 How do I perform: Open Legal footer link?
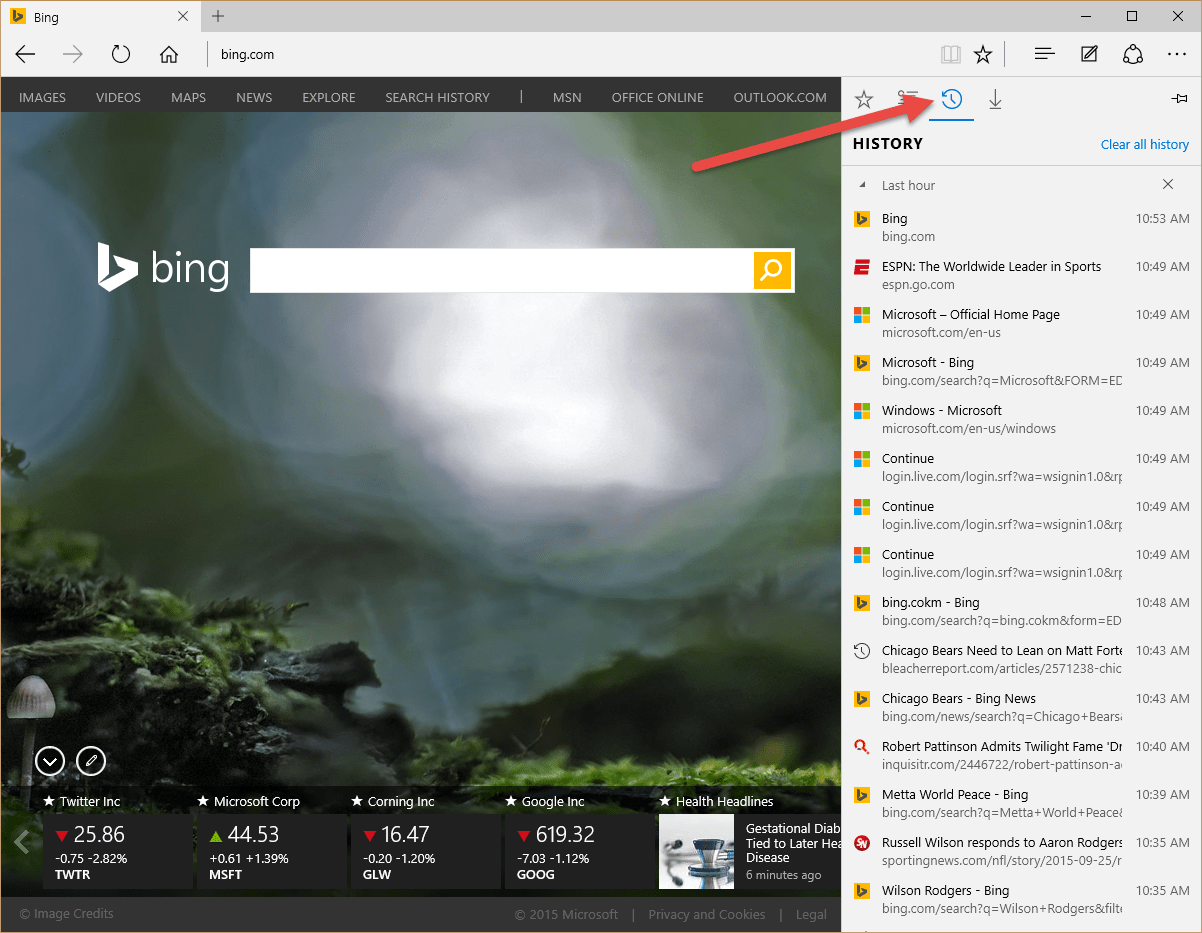coord(811,914)
